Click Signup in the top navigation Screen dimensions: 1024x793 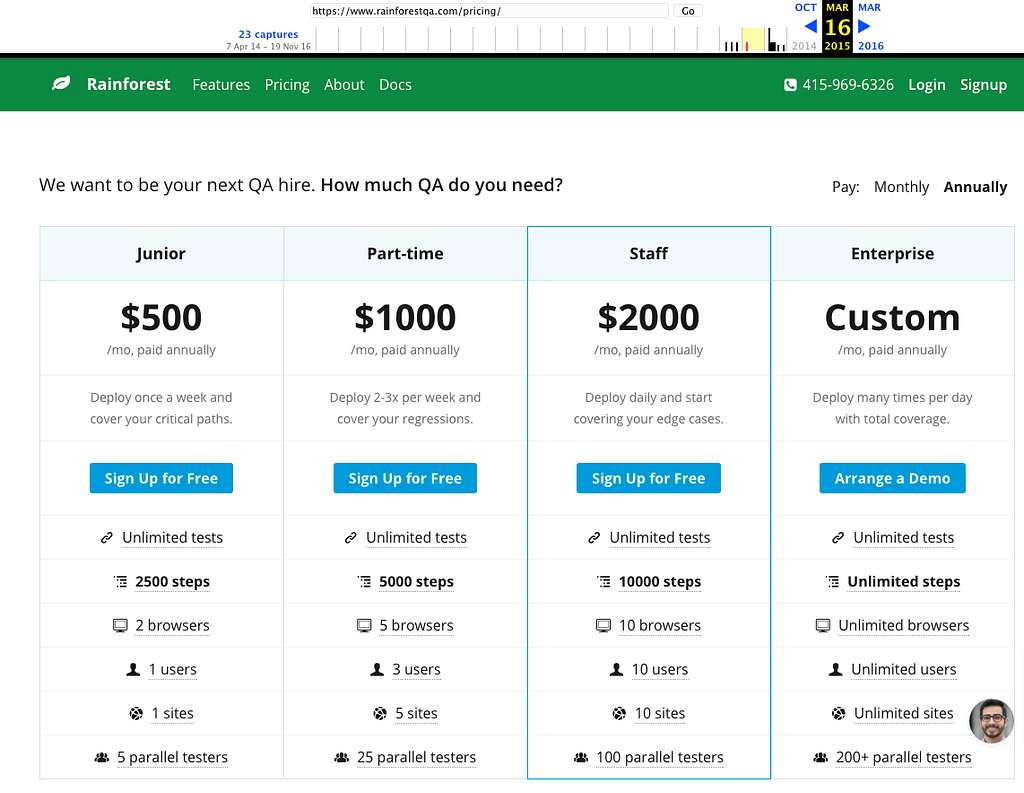point(983,85)
